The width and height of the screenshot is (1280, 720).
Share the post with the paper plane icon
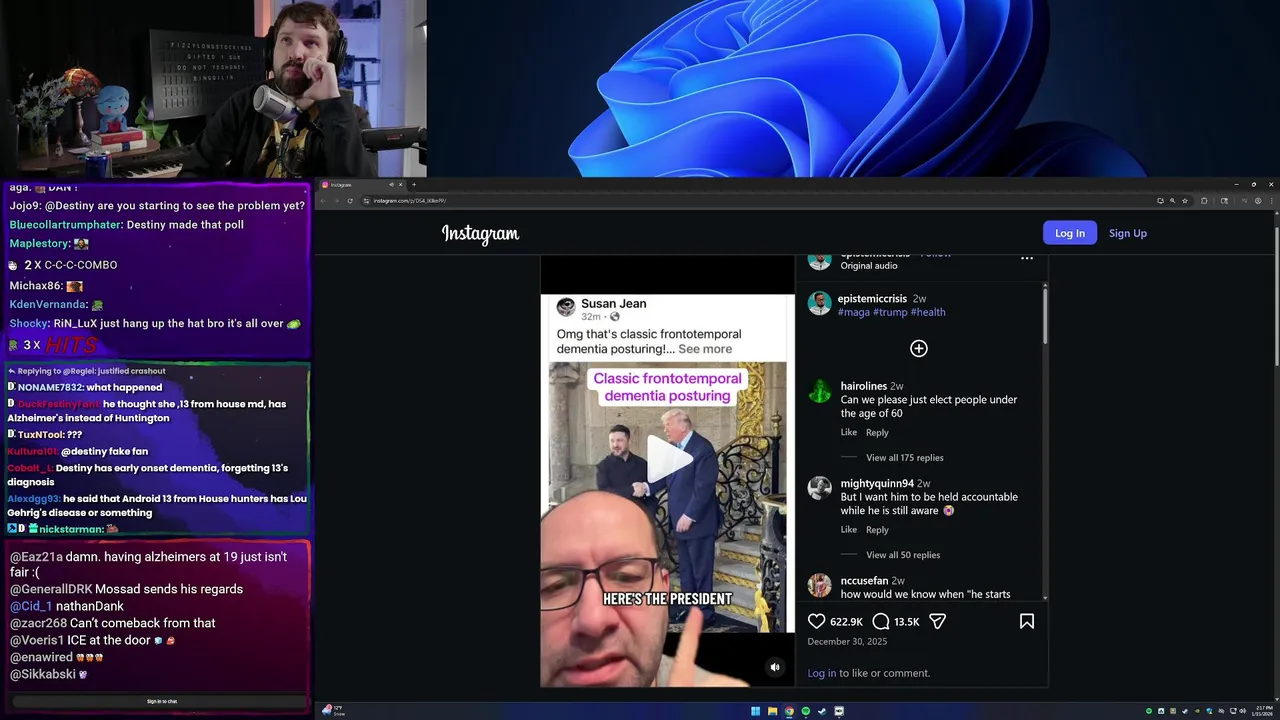pyautogui.click(x=937, y=621)
